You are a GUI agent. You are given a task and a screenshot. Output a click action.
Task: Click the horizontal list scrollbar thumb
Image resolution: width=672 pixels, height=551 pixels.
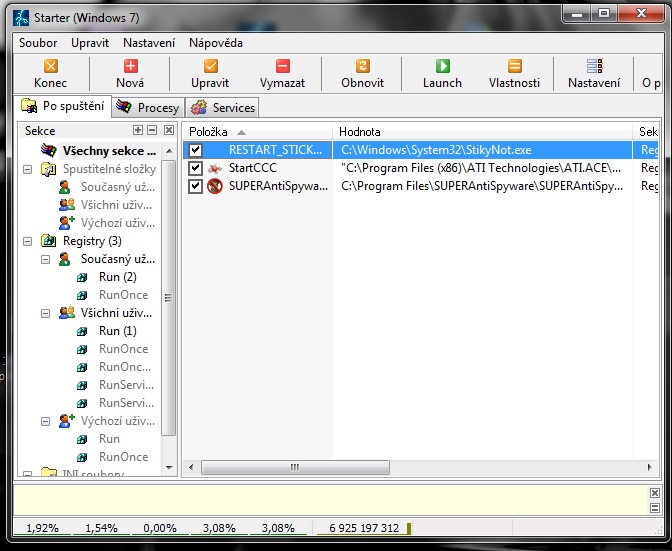pos(295,467)
